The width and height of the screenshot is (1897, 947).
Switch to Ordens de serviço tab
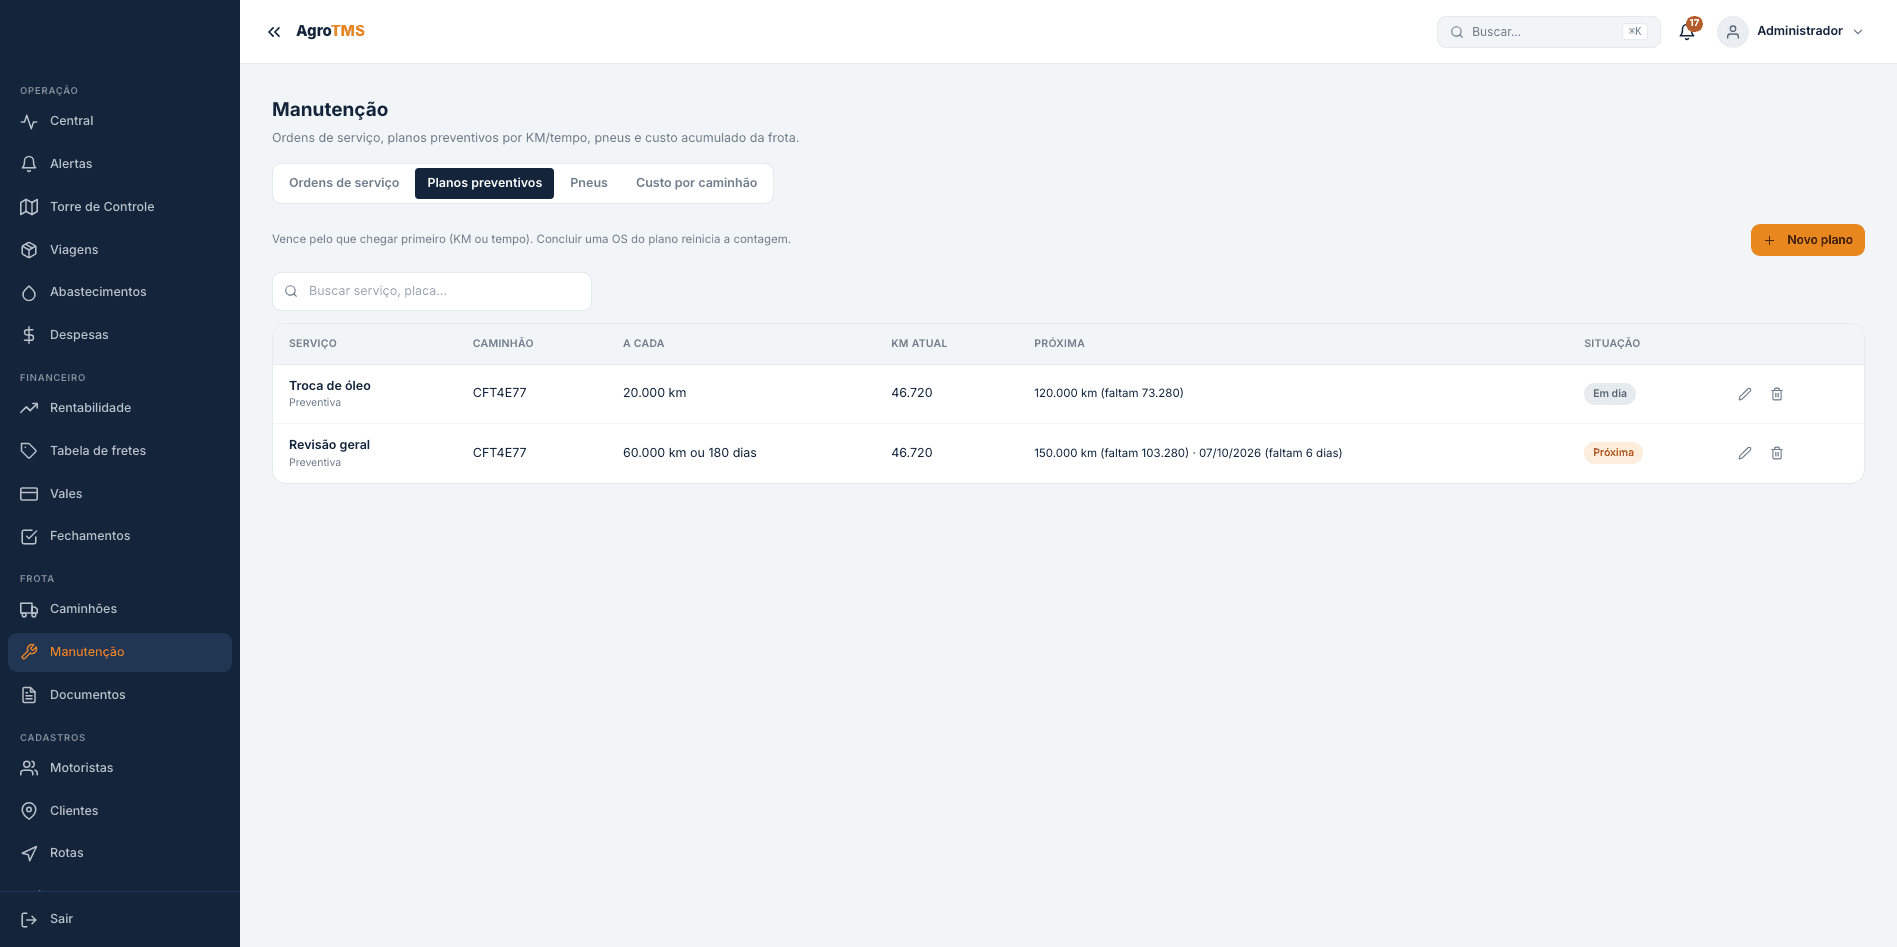pyautogui.click(x=344, y=183)
